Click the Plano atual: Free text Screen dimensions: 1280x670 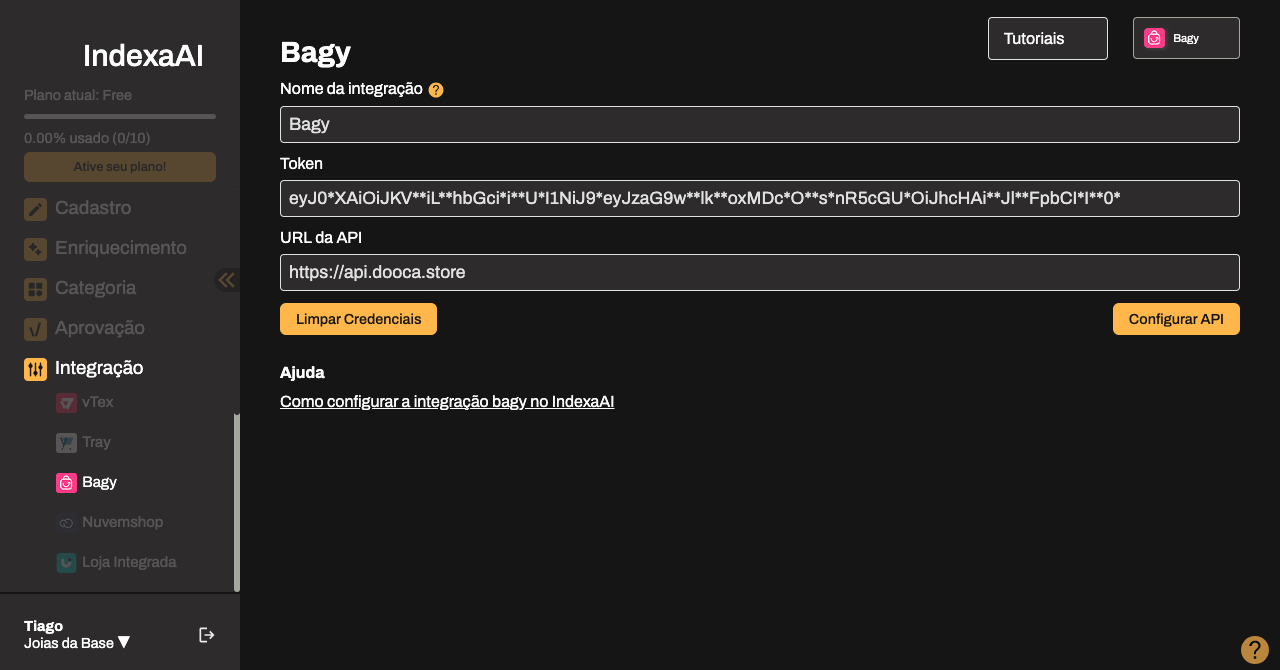tap(78, 96)
